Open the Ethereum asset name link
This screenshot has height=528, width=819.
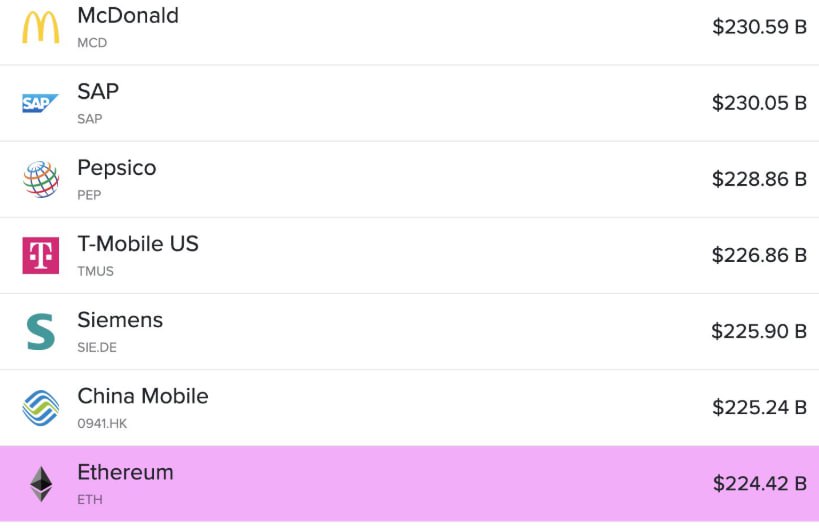pyautogui.click(x=125, y=472)
